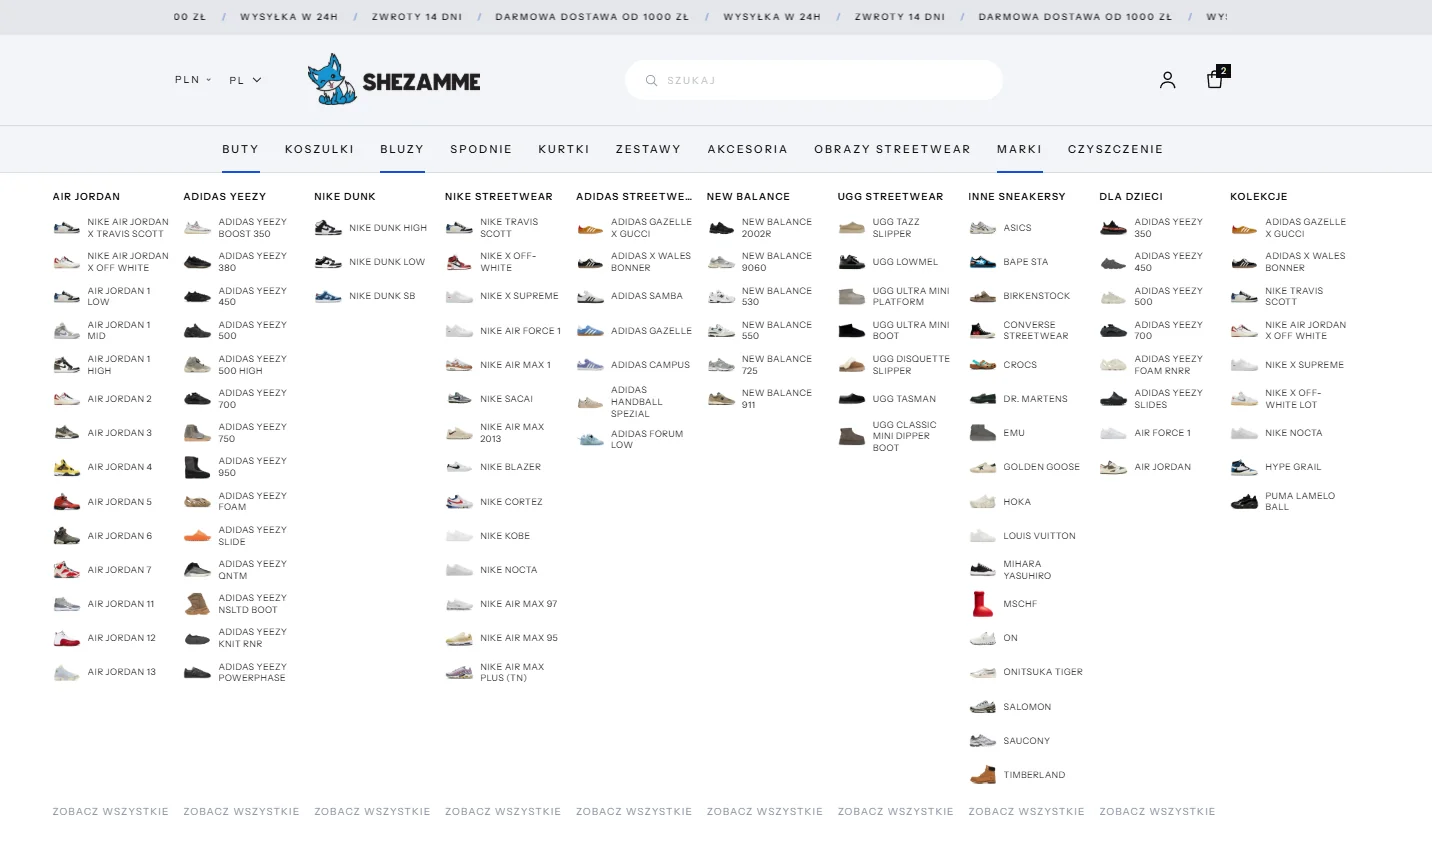Open the Spodnie menu tab

coord(481,149)
